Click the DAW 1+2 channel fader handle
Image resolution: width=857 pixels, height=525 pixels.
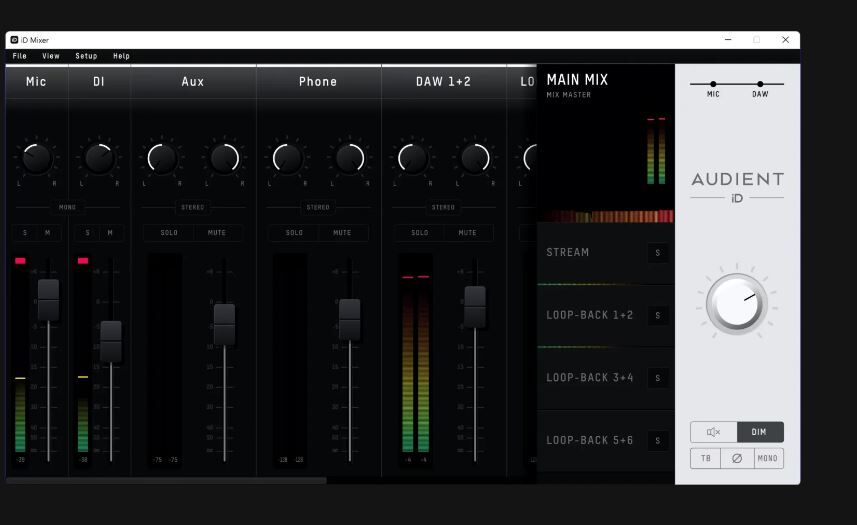(x=475, y=305)
